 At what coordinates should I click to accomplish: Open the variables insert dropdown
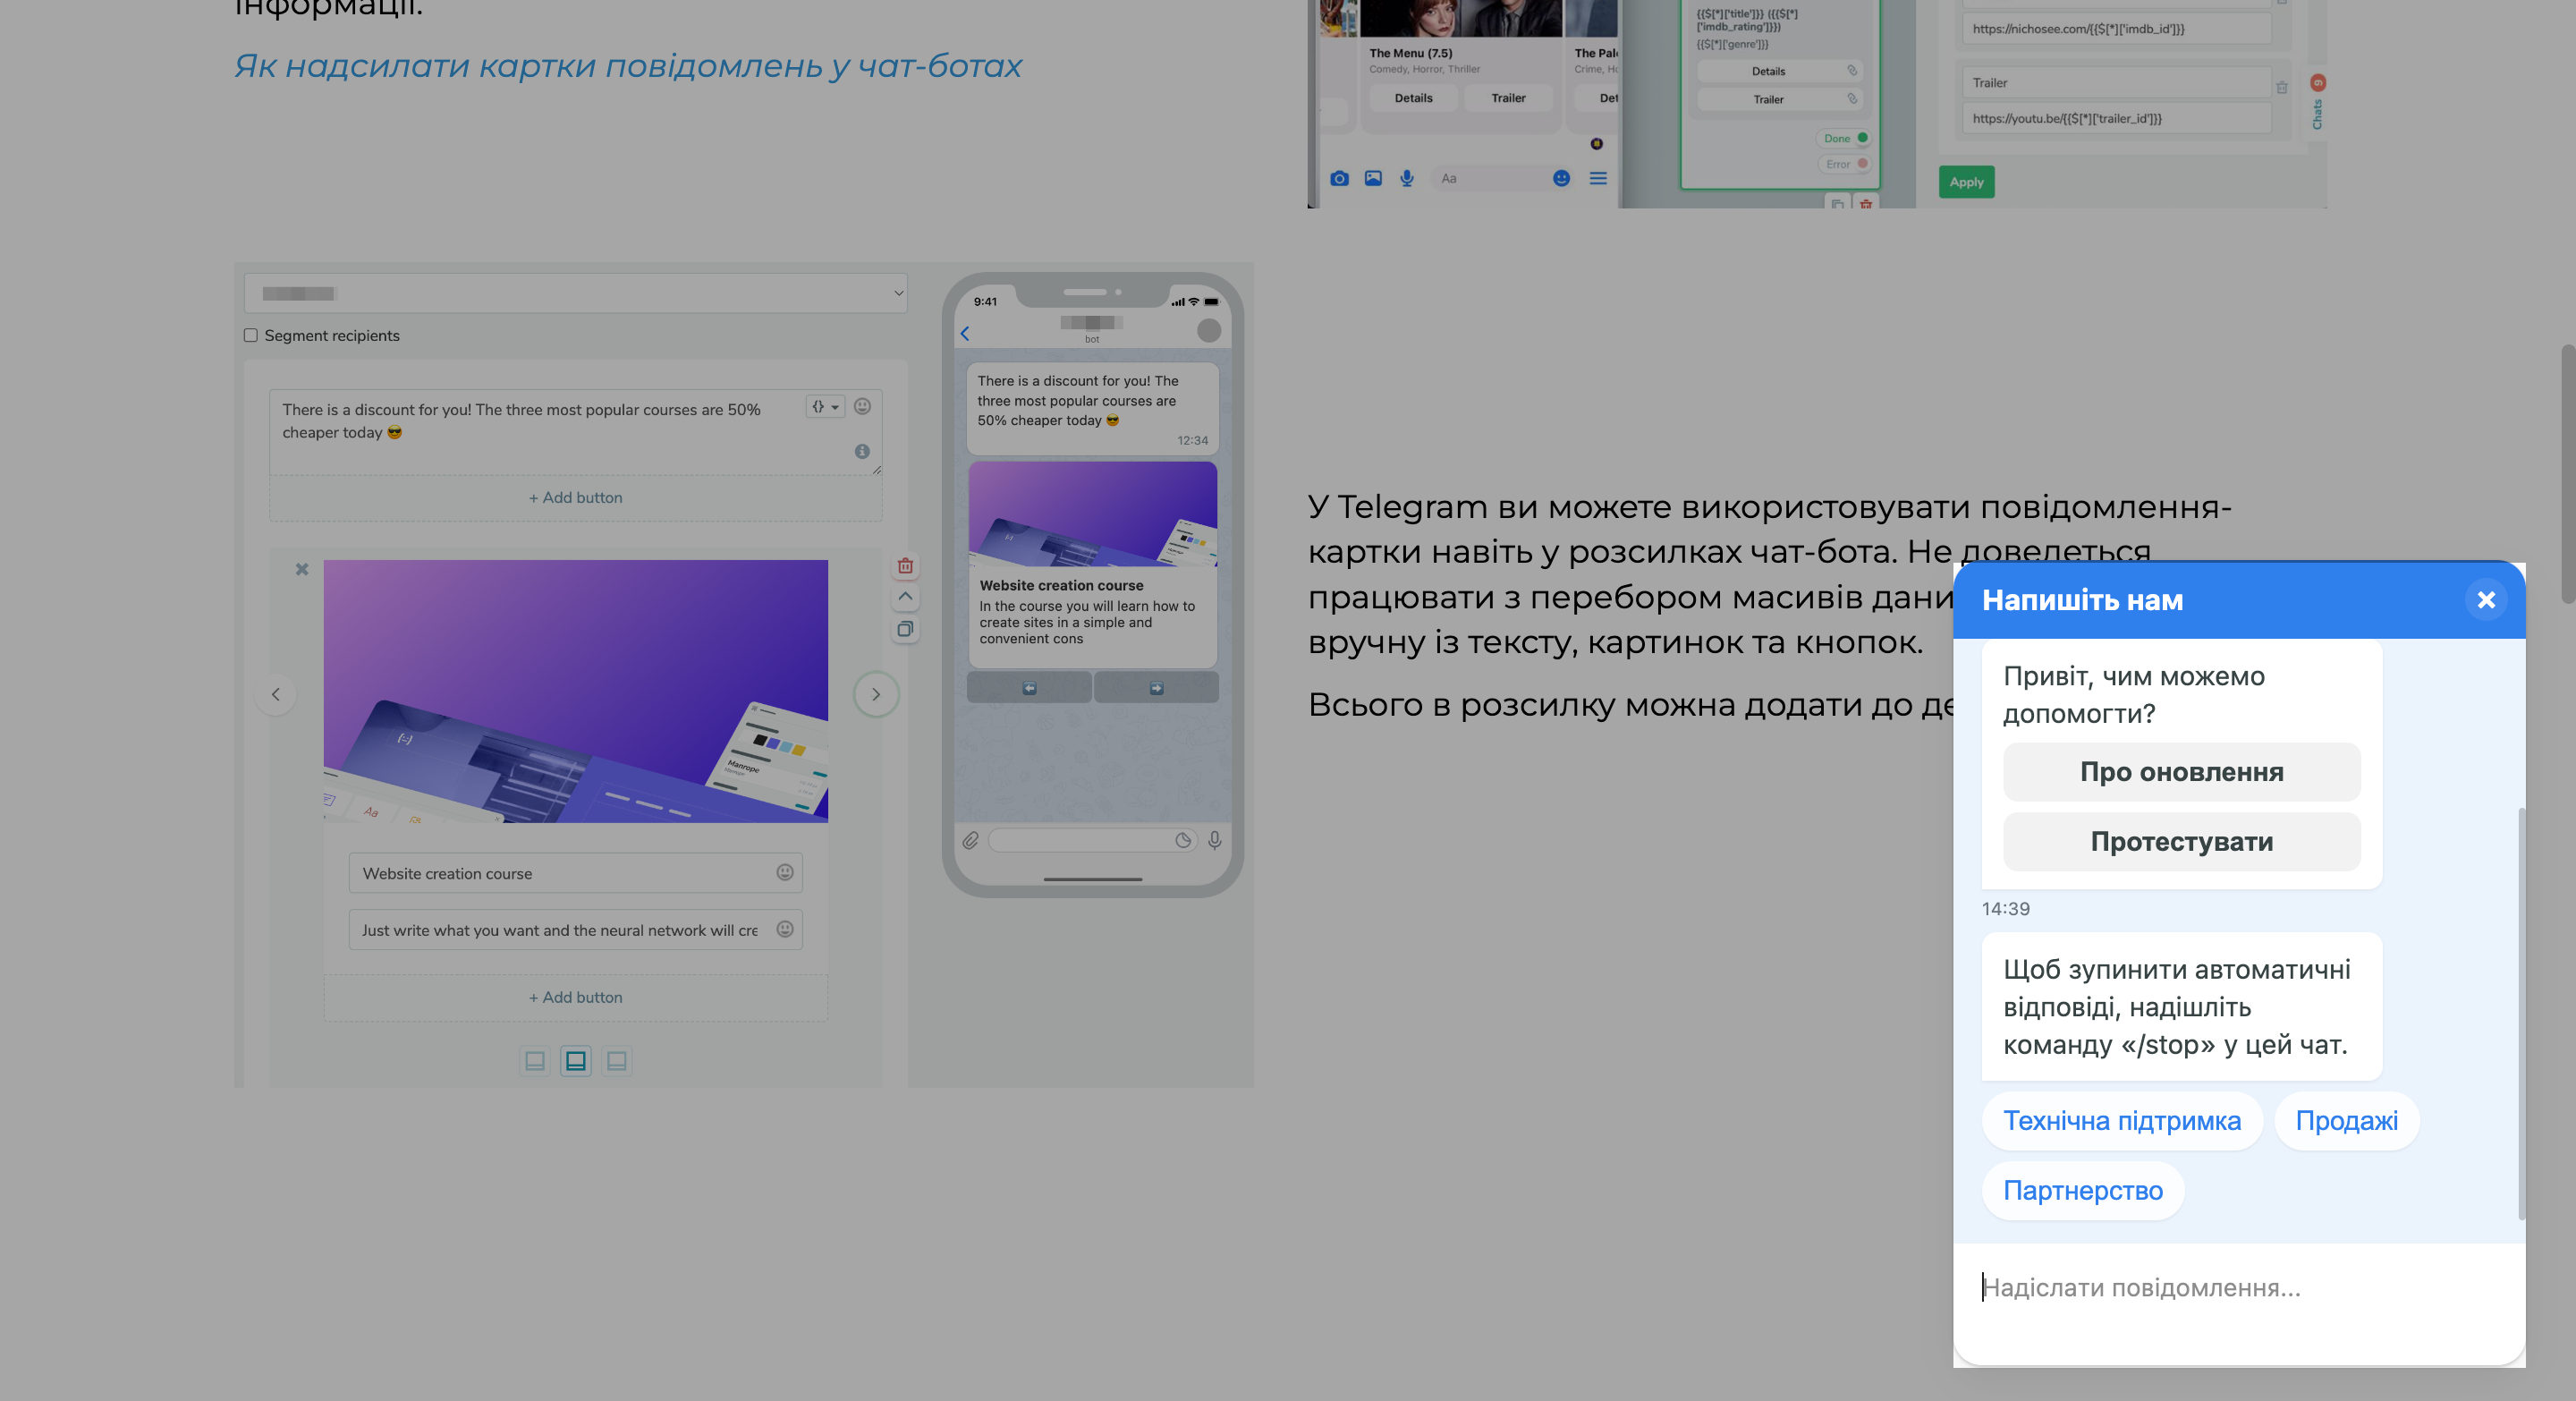tap(825, 406)
